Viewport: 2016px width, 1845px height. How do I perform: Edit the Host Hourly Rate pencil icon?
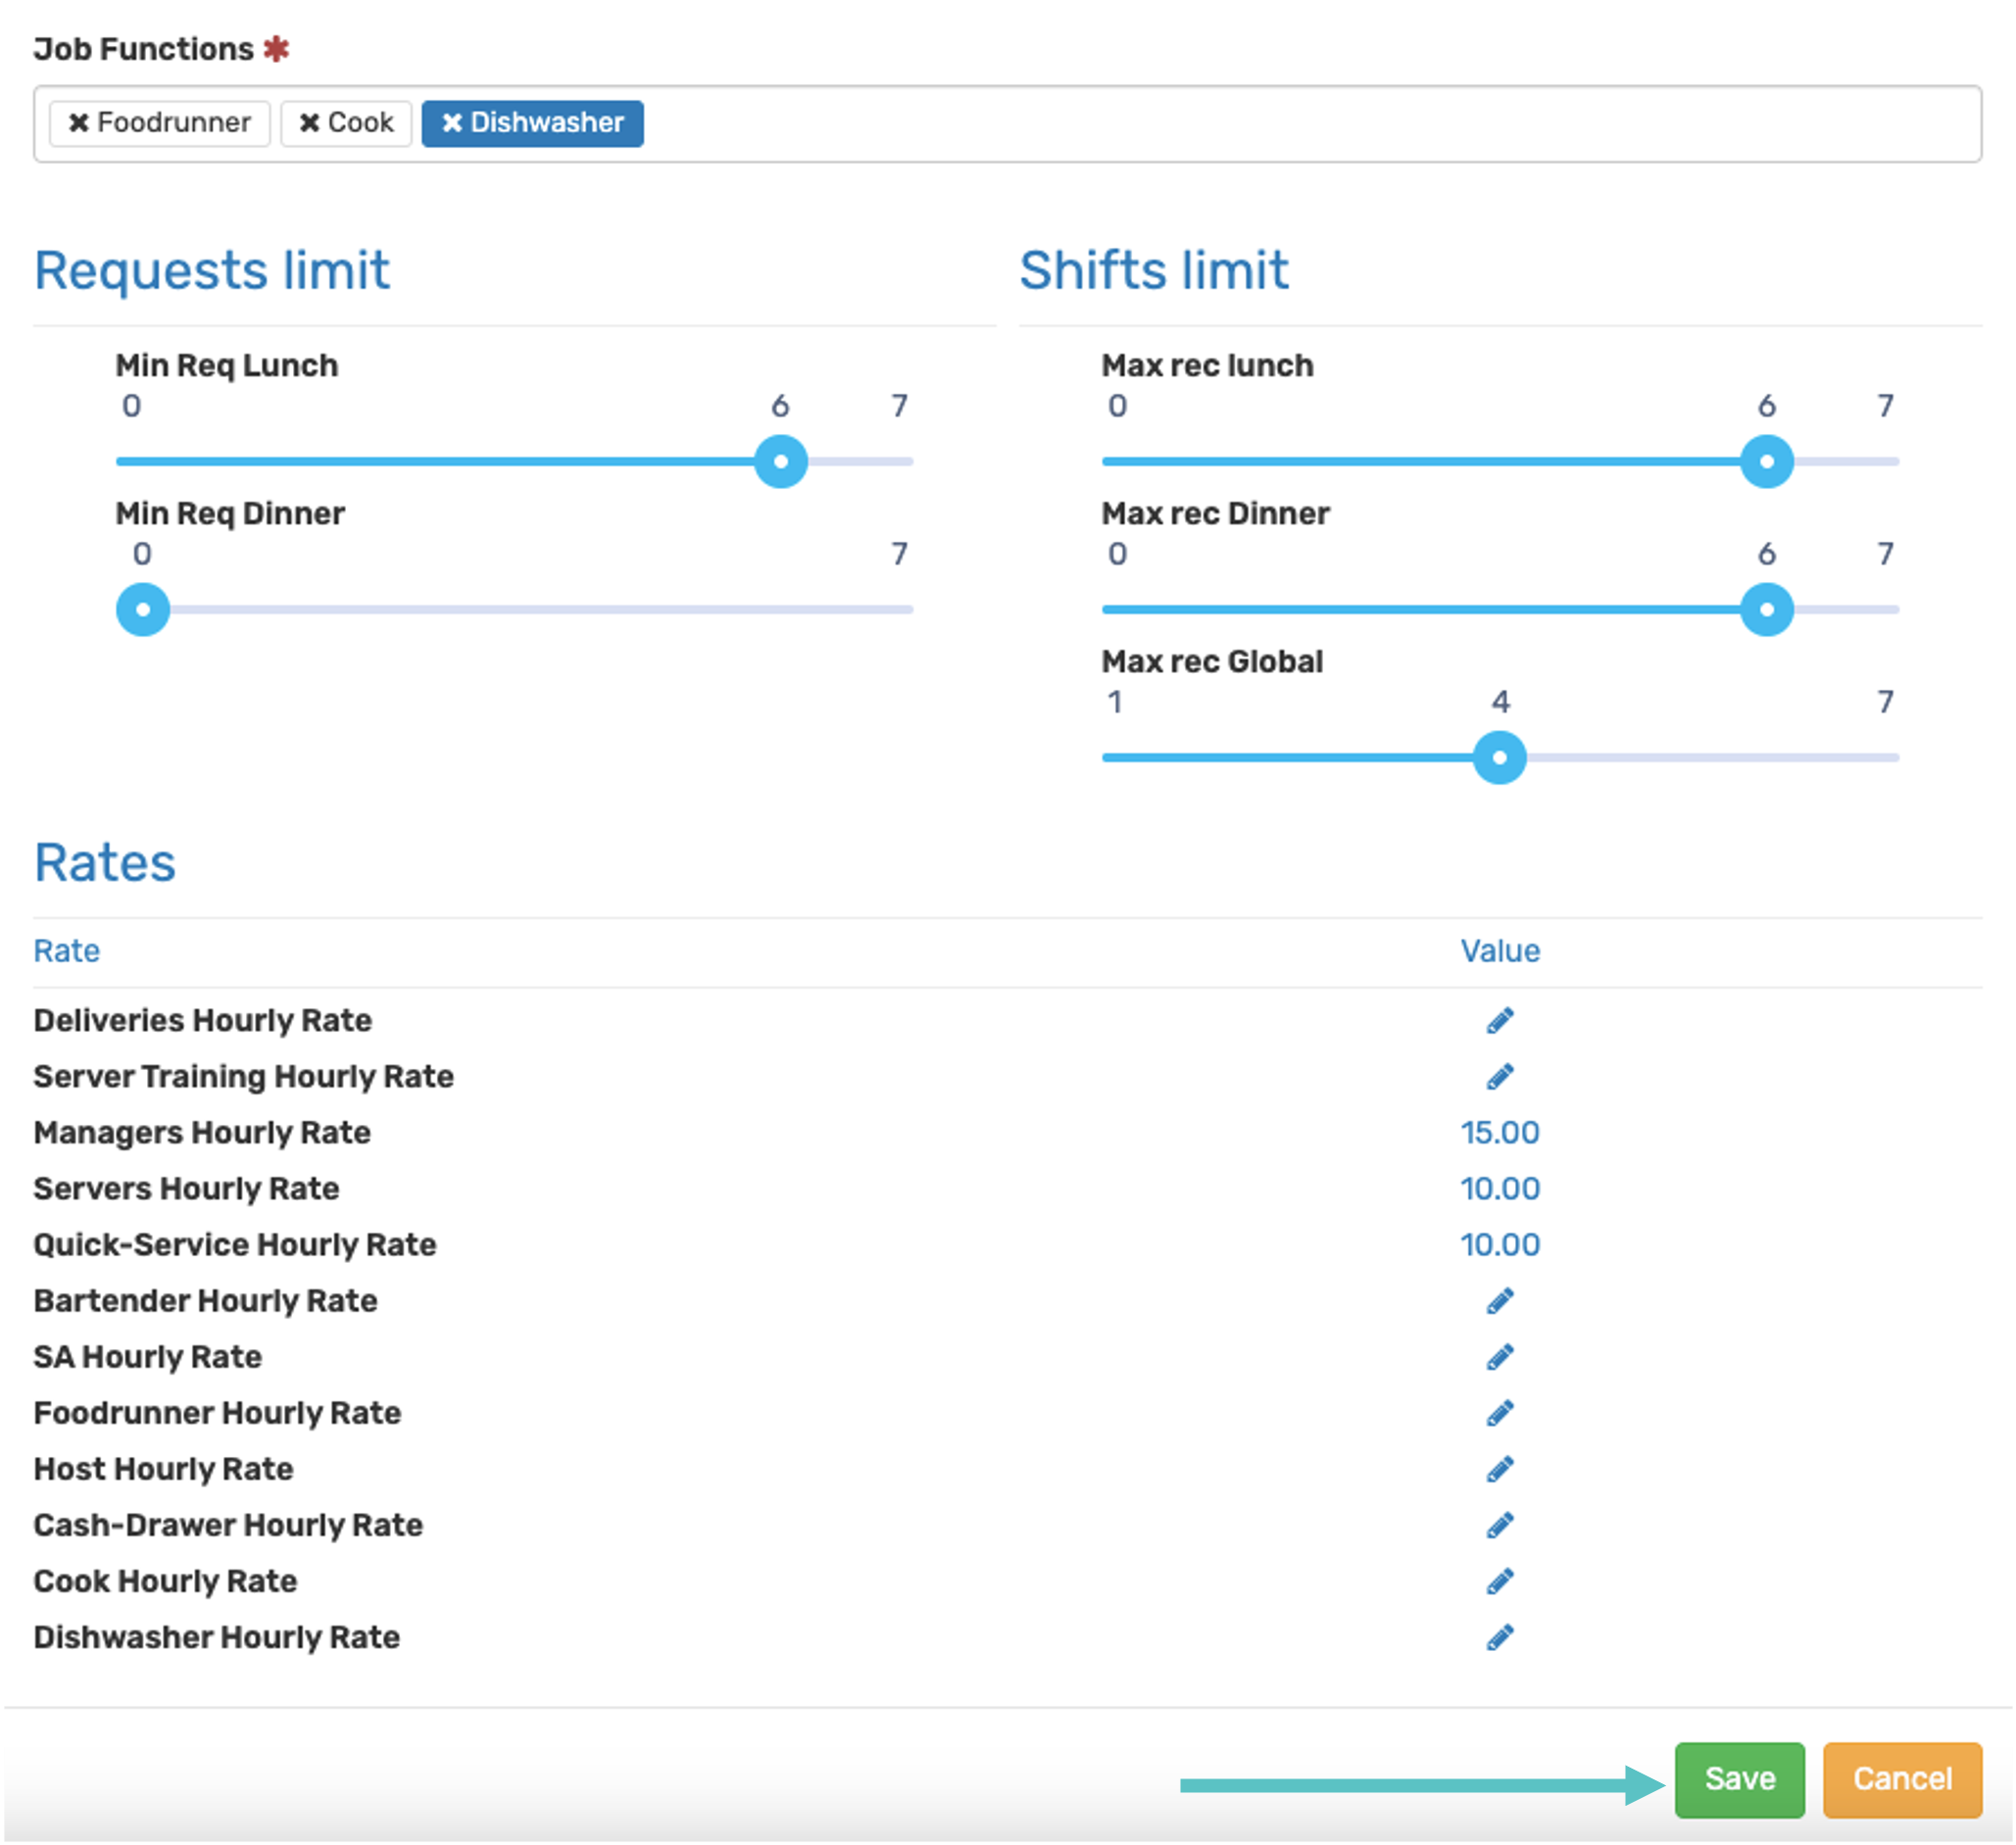click(1499, 1468)
